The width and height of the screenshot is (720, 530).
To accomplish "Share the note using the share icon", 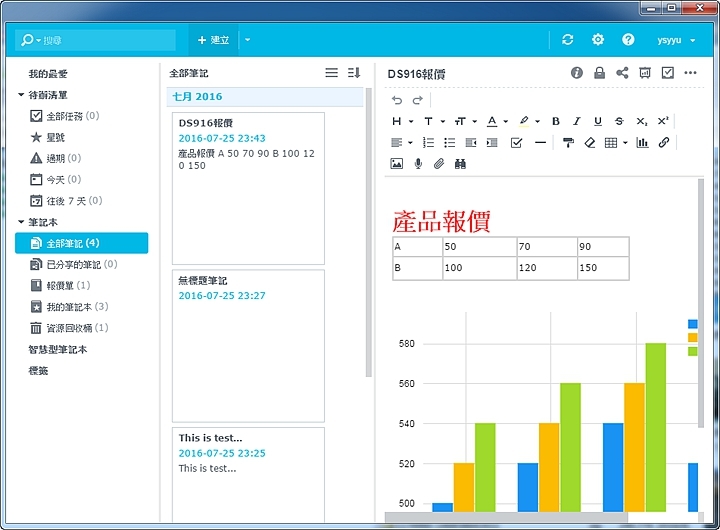I will [622, 73].
